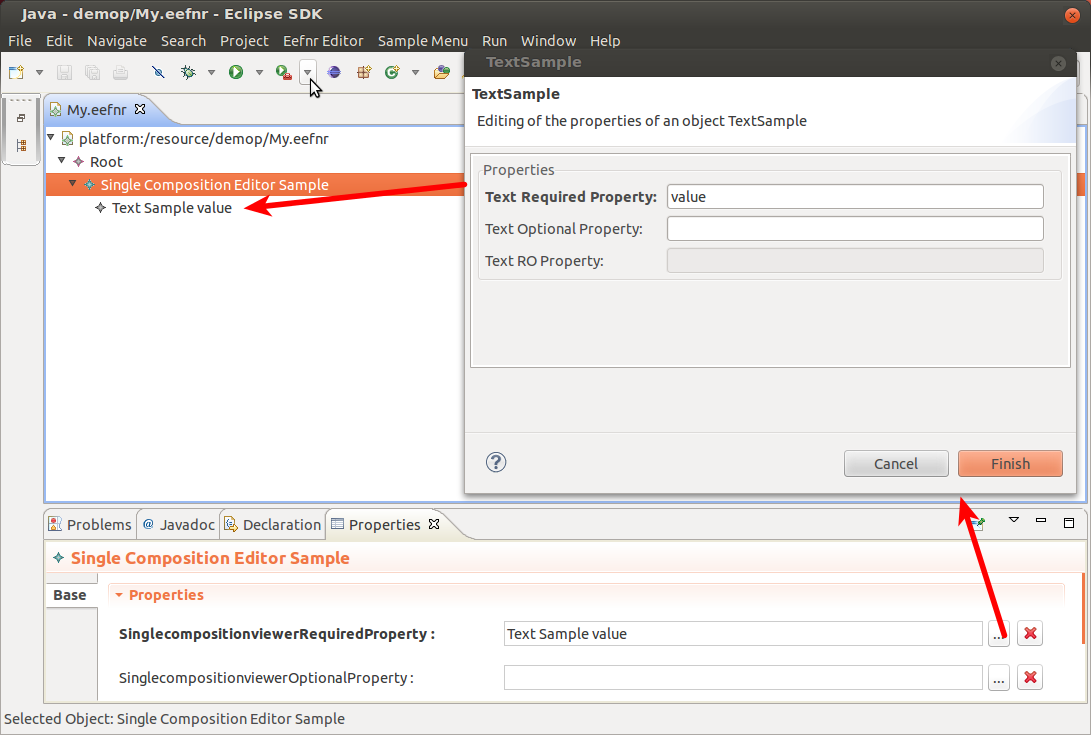This screenshot has width=1091, height=735.
Task: Select the Root tree item
Action: point(106,161)
